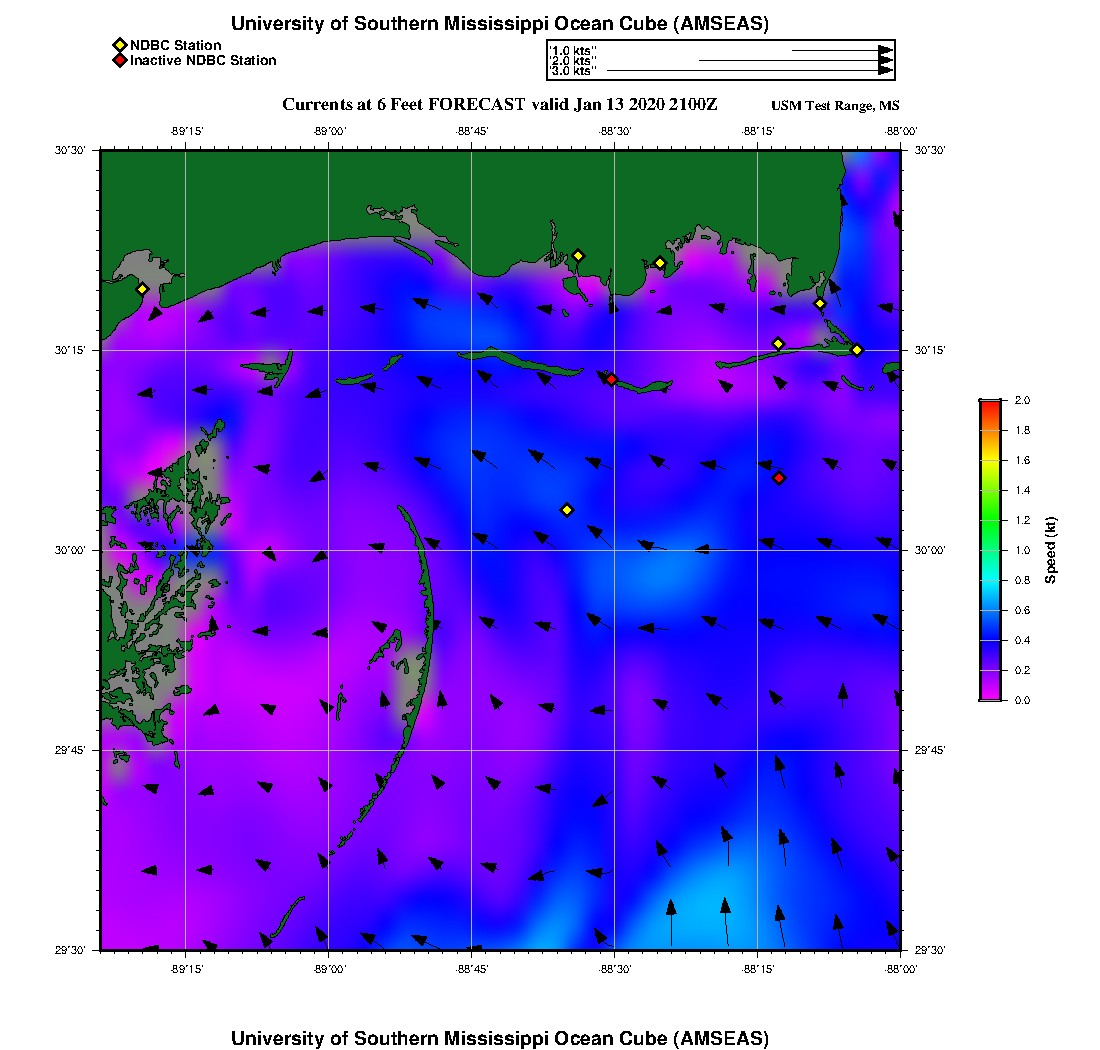Click the '1.0' color bar tick label
The image size is (1100, 1050).
[1022, 551]
